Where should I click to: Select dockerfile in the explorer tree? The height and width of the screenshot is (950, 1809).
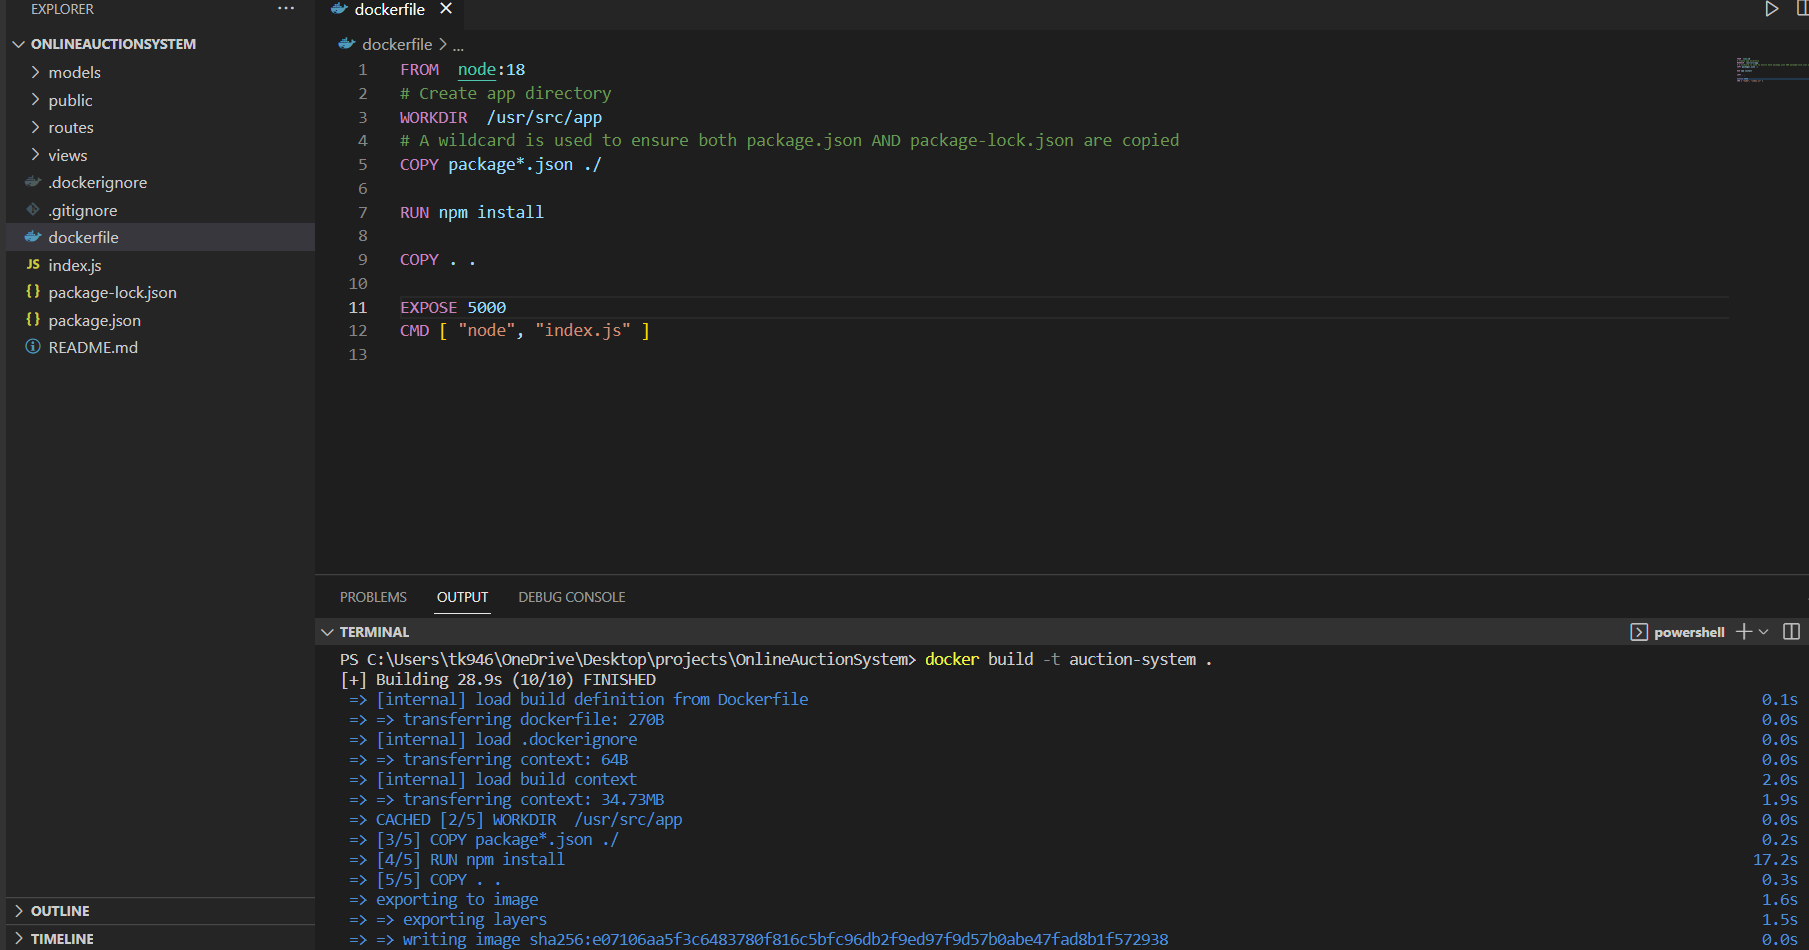(x=161, y=237)
